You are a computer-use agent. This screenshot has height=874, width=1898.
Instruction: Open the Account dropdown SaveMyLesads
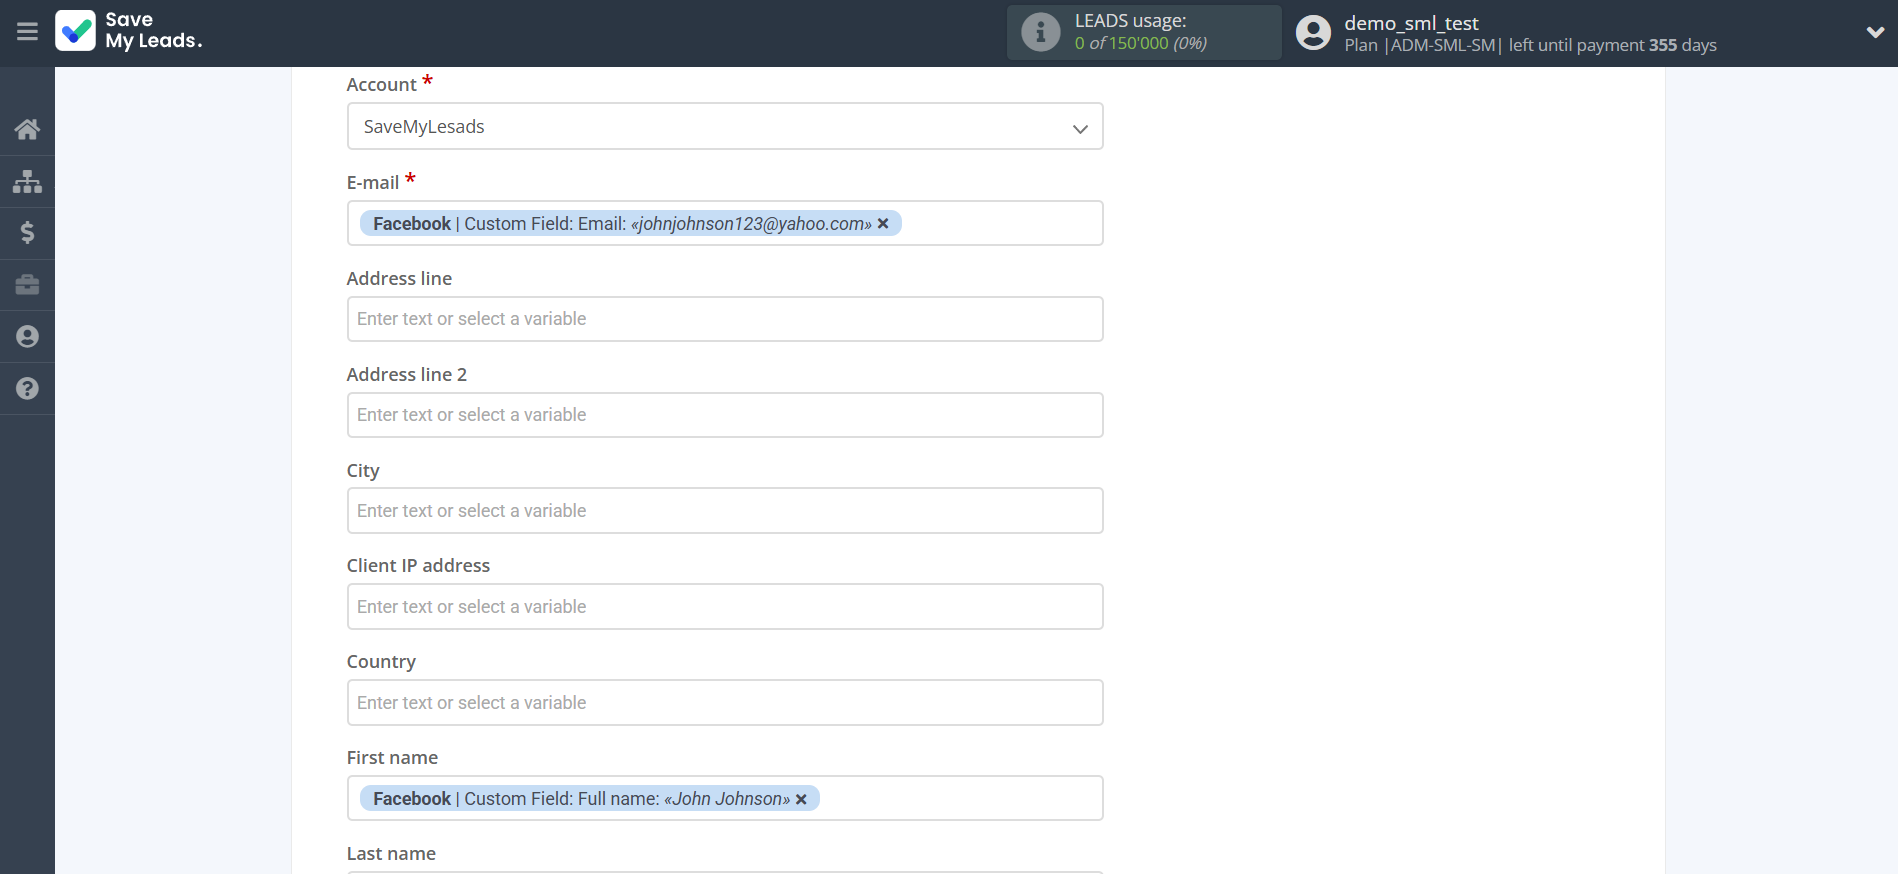pyautogui.click(x=724, y=127)
